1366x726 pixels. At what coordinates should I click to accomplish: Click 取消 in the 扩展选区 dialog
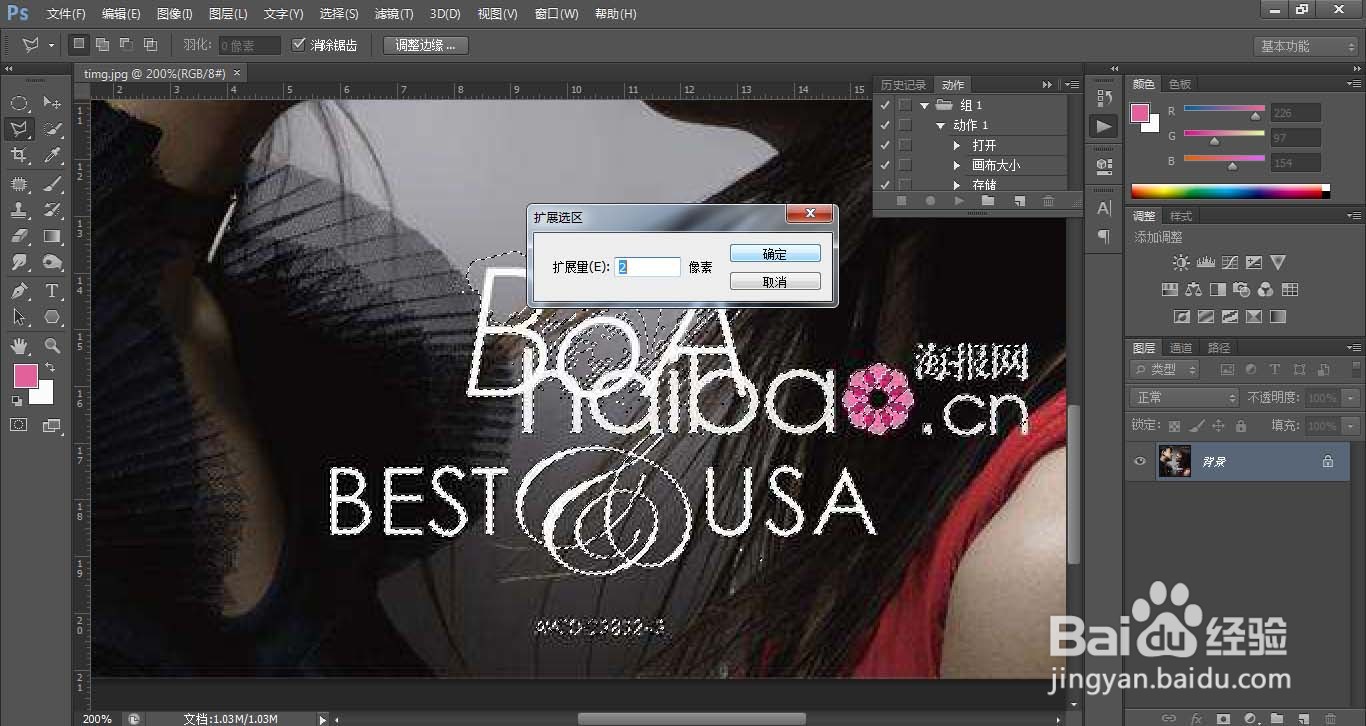775,282
